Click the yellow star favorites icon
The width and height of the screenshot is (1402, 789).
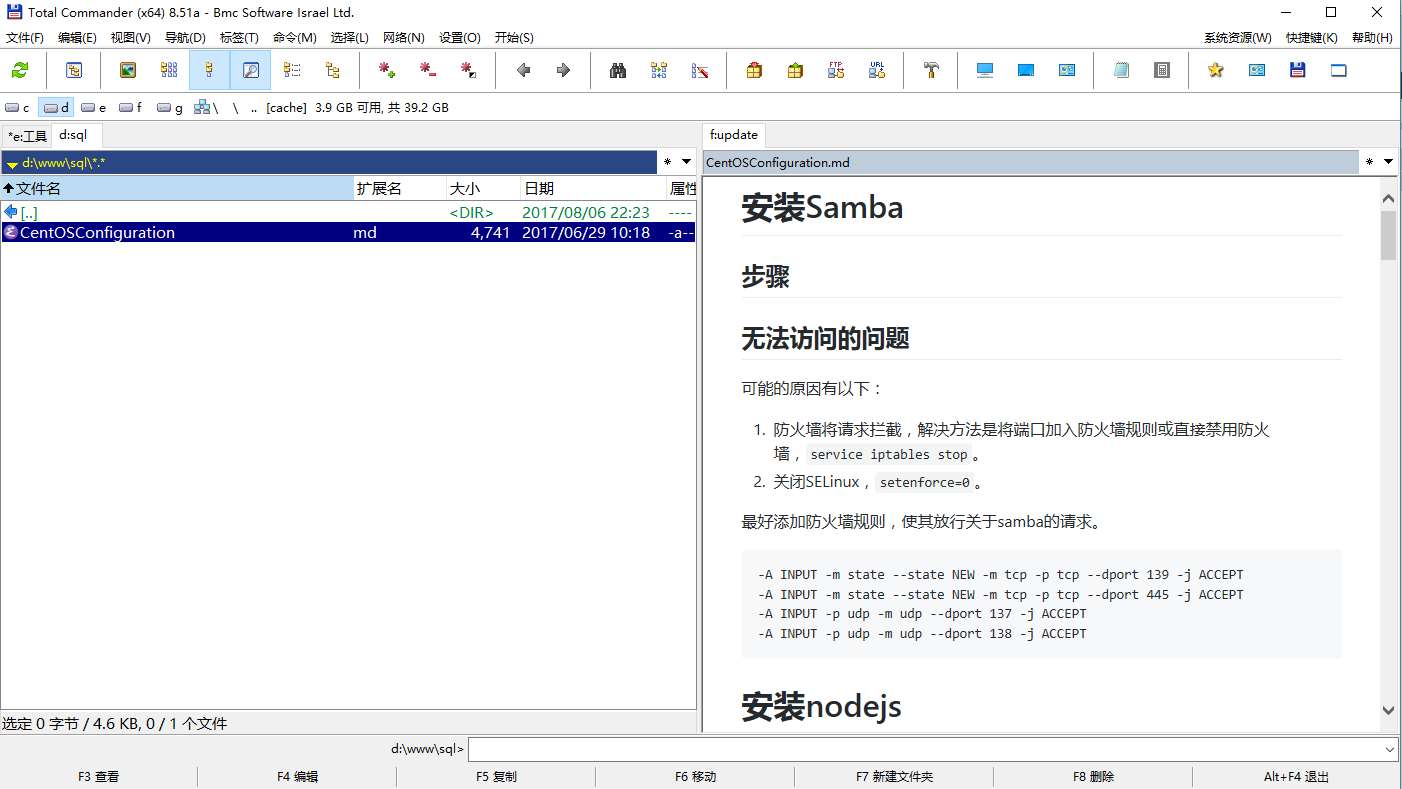pos(1216,70)
